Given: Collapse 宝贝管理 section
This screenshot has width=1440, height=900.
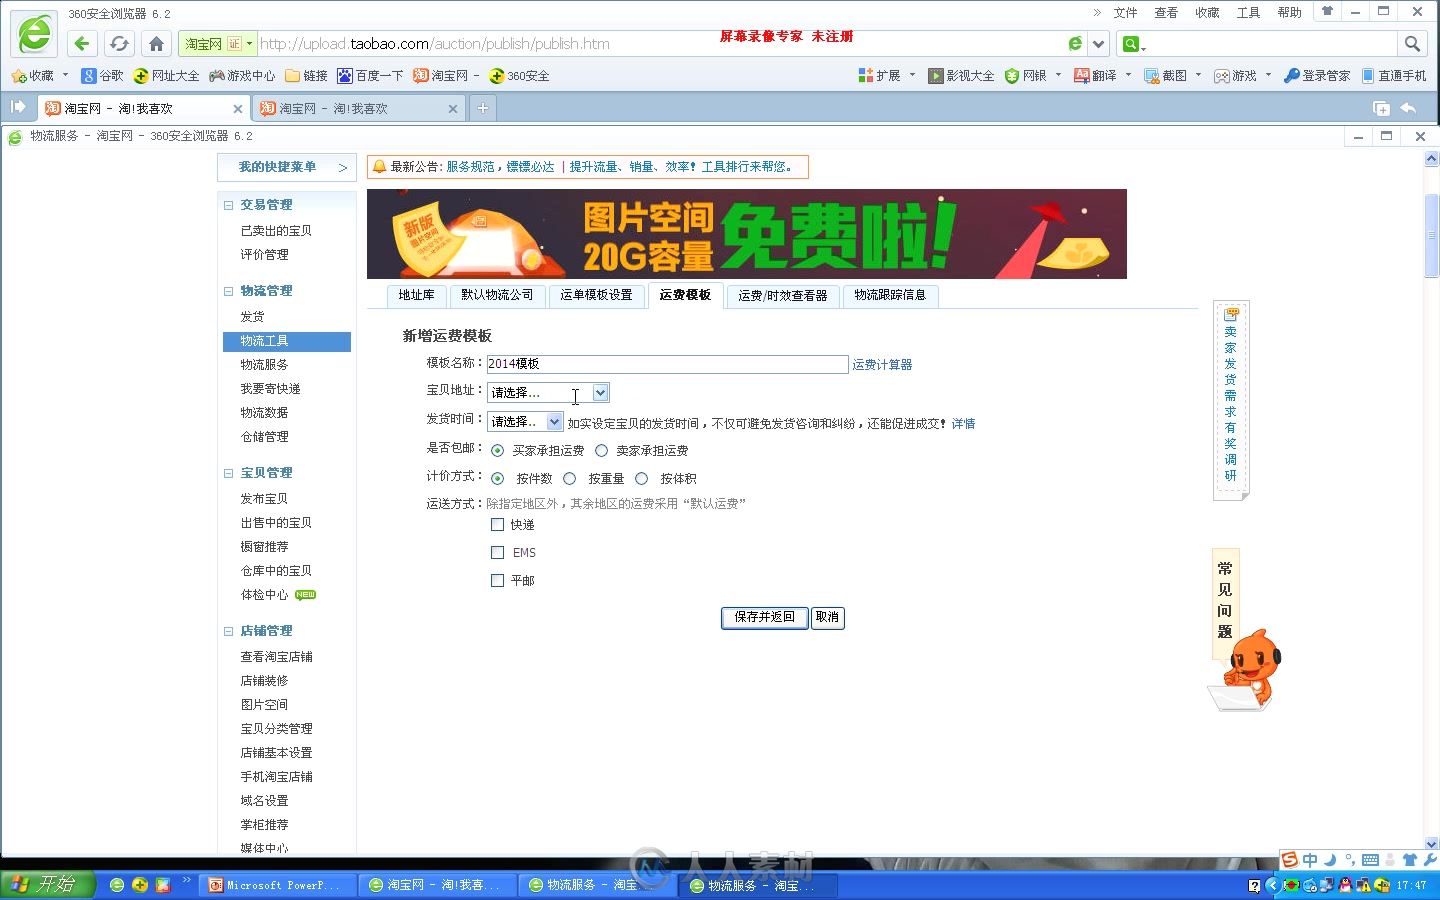Looking at the screenshot, I should 228,473.
